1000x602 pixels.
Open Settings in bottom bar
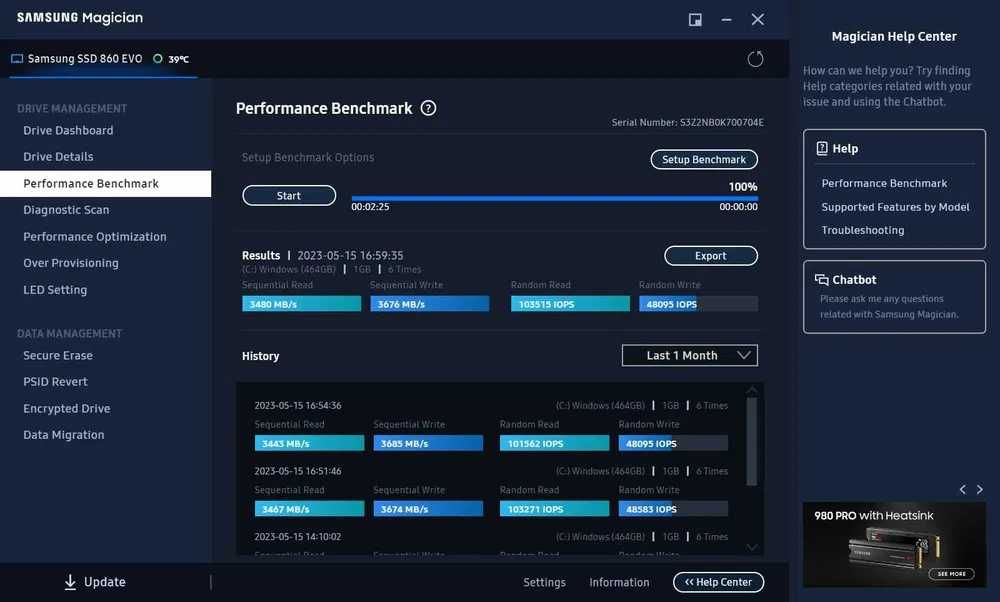coord(545,582)
